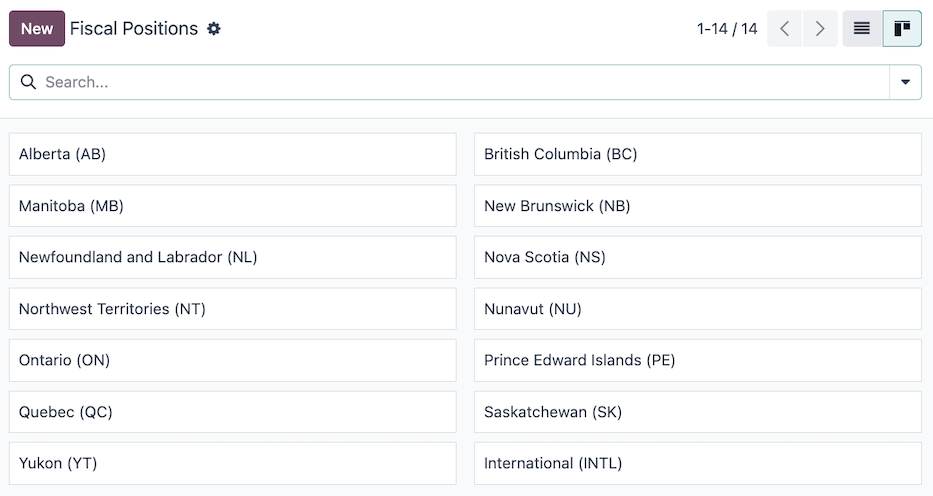Open the Ontario (ON) fiscal position
The height and width of the screenshot is (496, 933).
coord(232,360)
